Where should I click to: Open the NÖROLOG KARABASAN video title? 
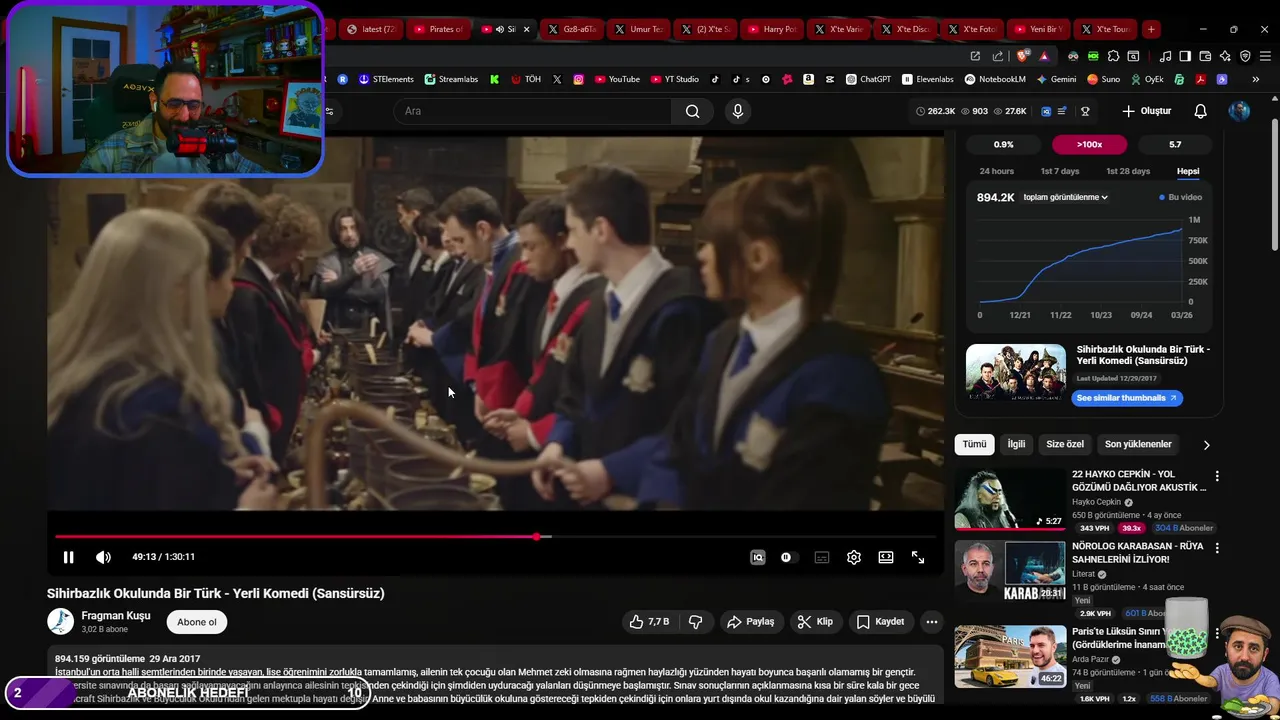click(x=1137, y=553)
